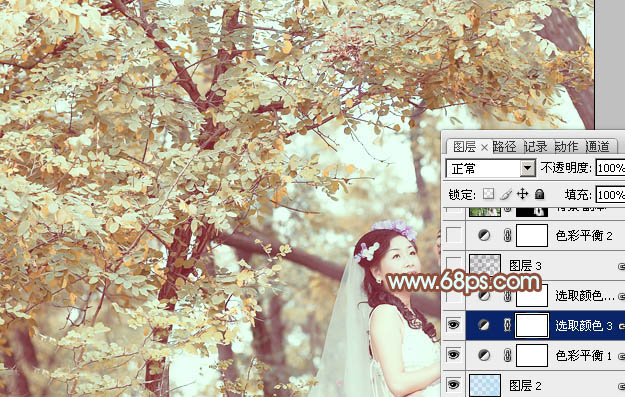This screenshot has height=397, width=625.
Task: Close the 图层 tab with its x
Action: (484, 148)
